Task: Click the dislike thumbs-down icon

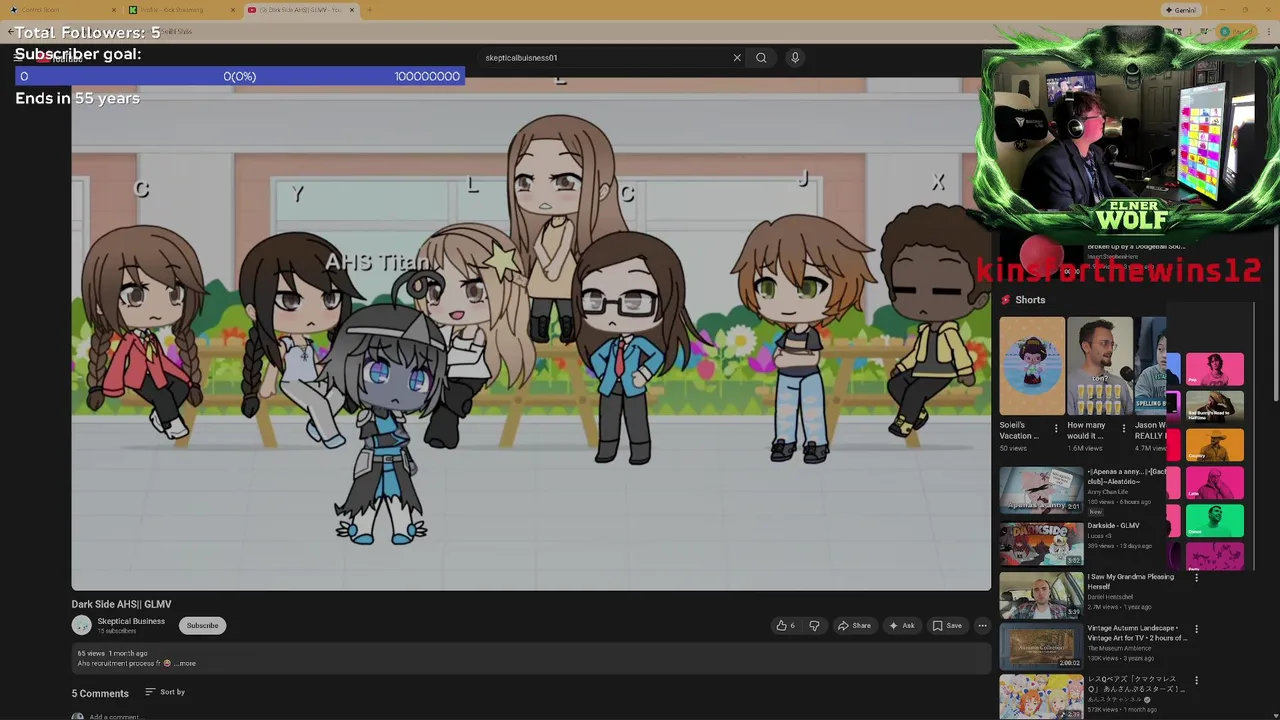Action: pyautogui.click(x=814, y=626)
